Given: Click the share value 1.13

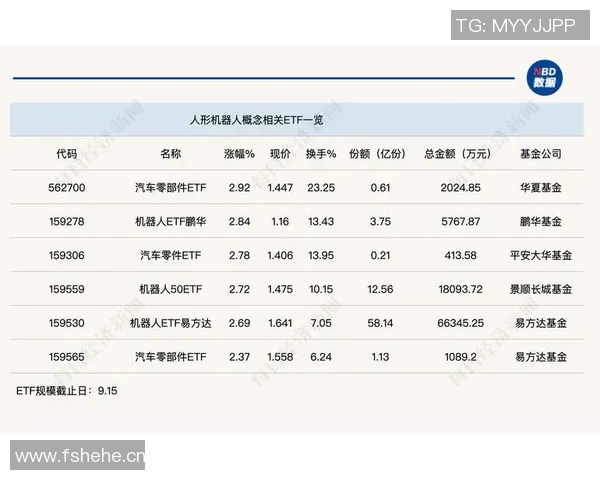Looking at the screenshot, I should click(x=380, y=357).
